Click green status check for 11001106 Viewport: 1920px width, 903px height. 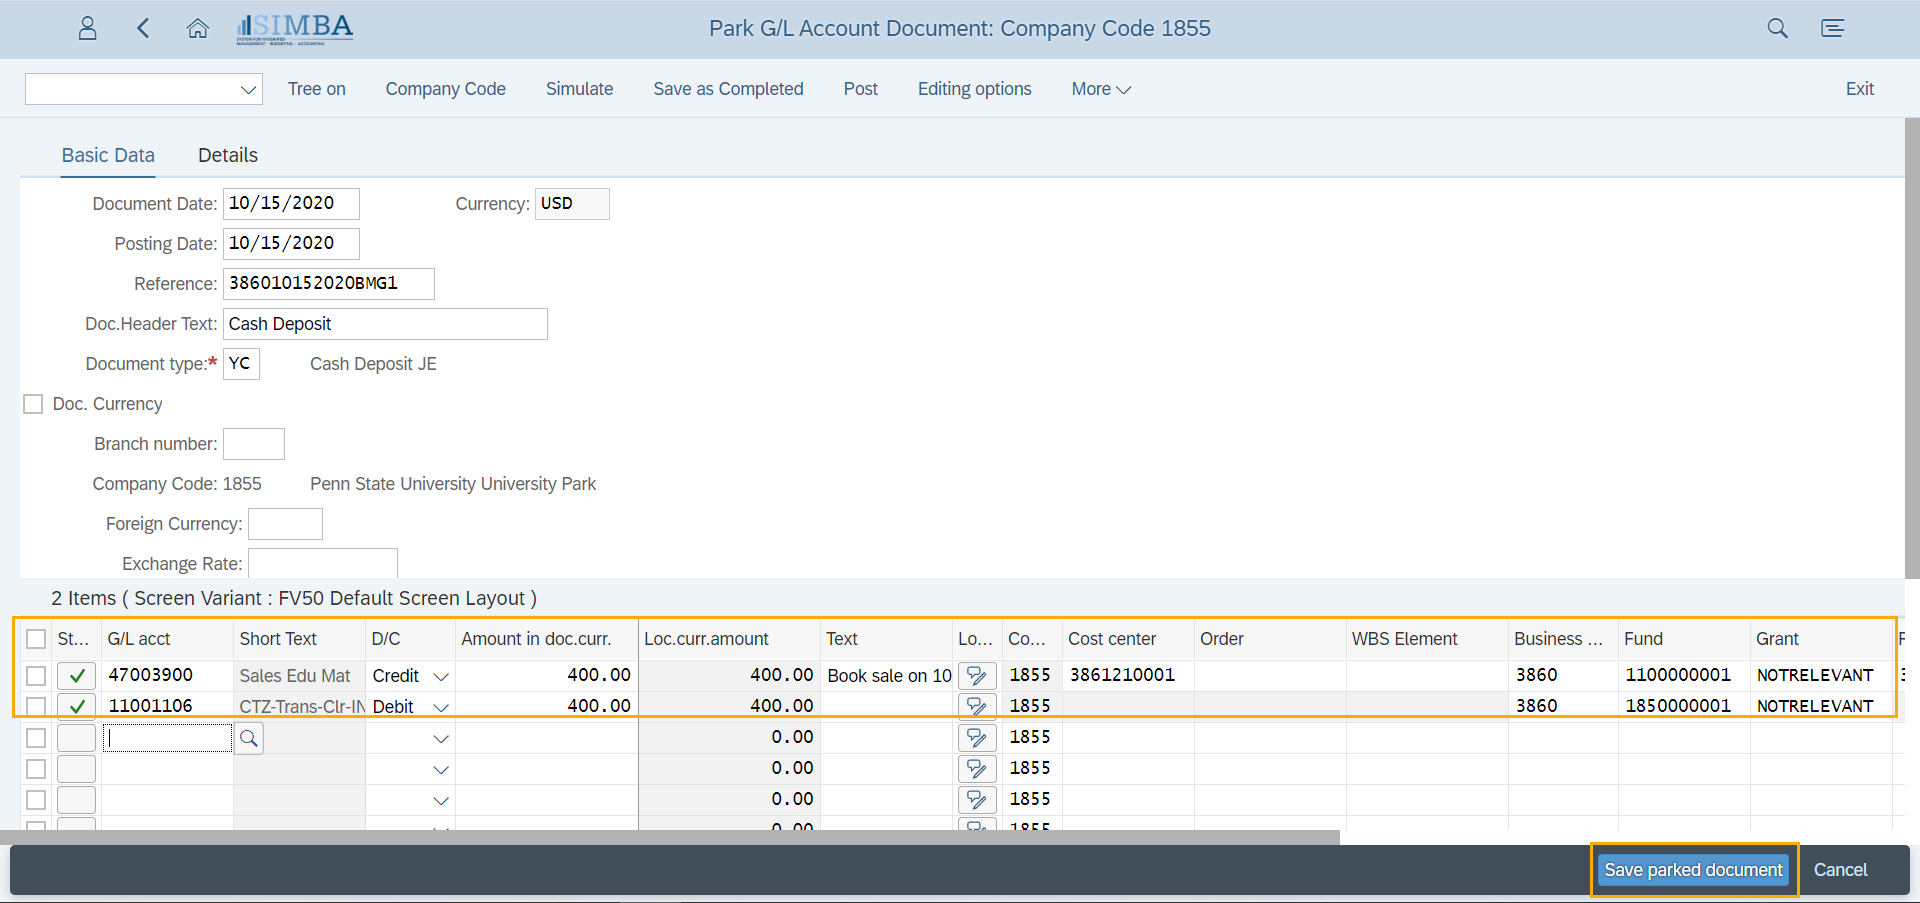(77, 706)
